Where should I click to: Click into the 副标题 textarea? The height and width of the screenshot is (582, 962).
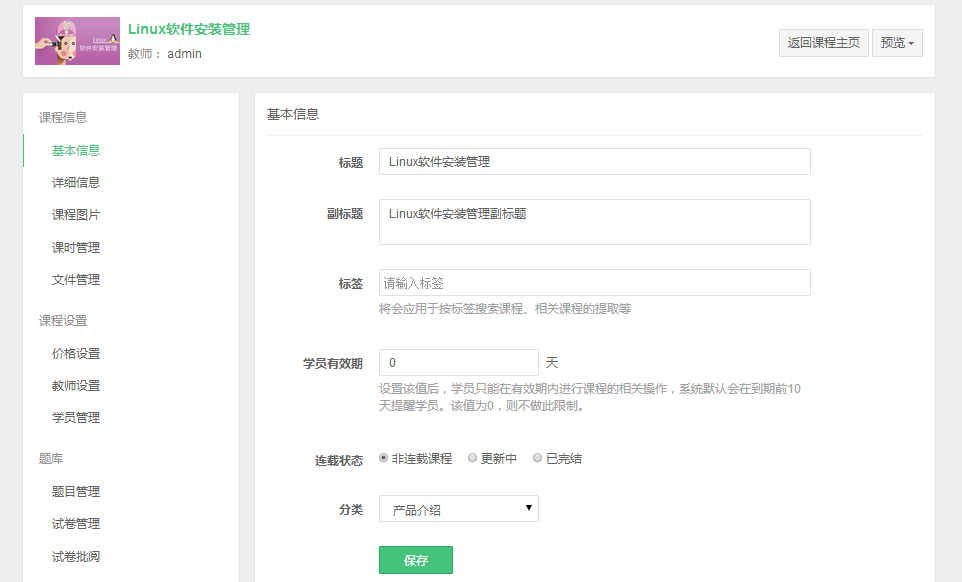pos(595,222)
